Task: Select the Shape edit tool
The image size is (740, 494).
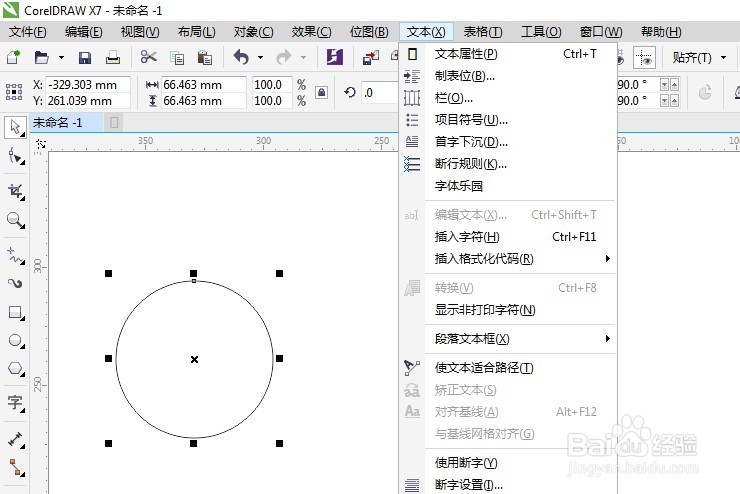Action: pyautogui.click(x=15, y=156)
